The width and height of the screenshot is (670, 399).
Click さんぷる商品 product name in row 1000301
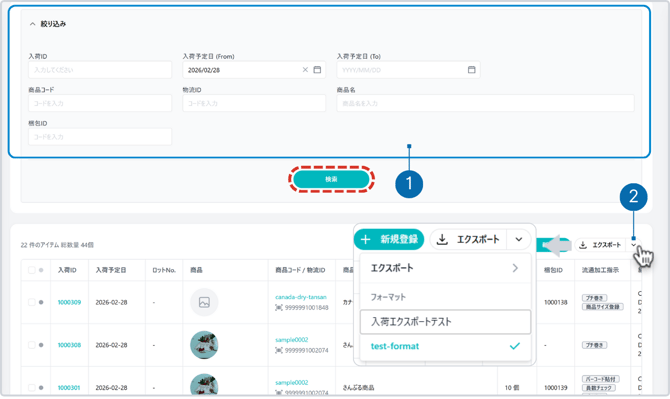click(x=359, y=387)
